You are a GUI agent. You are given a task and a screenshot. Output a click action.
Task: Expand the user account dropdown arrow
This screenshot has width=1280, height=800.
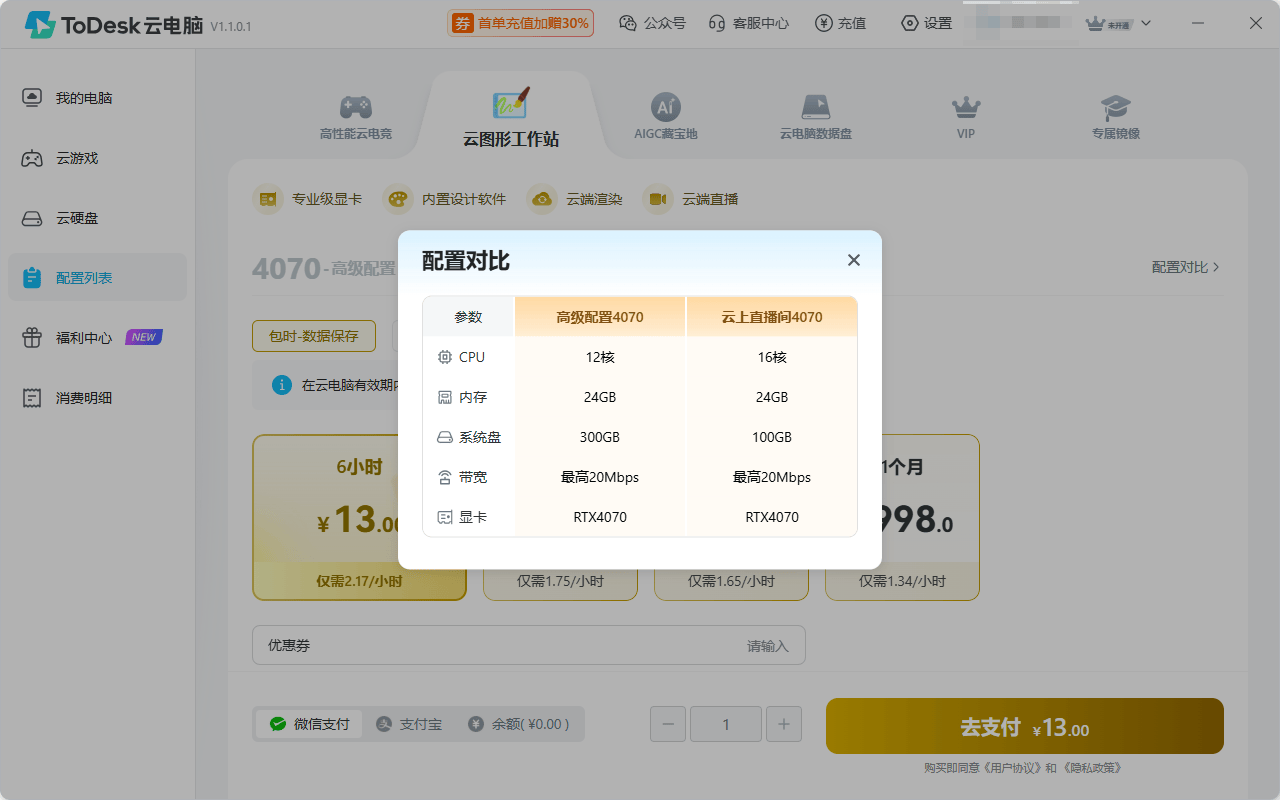click(1146, 23)
